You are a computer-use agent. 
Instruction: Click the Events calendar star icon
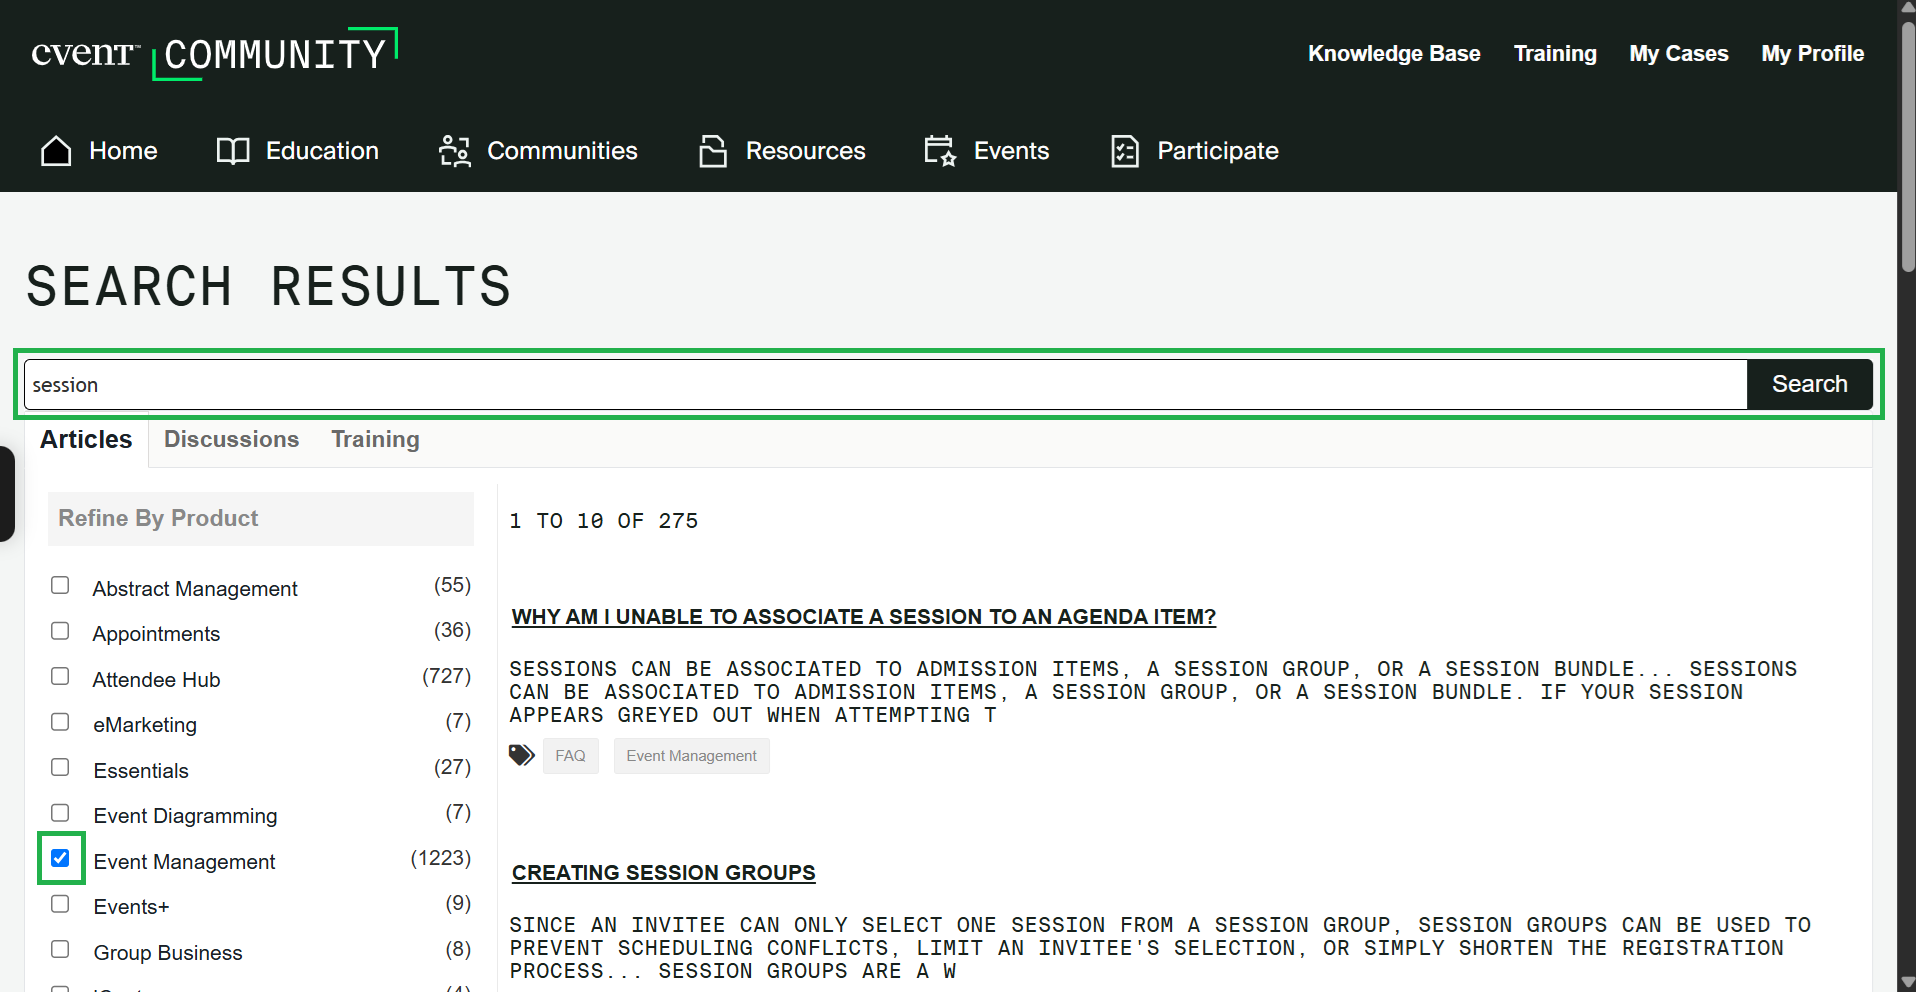(940, 151)
